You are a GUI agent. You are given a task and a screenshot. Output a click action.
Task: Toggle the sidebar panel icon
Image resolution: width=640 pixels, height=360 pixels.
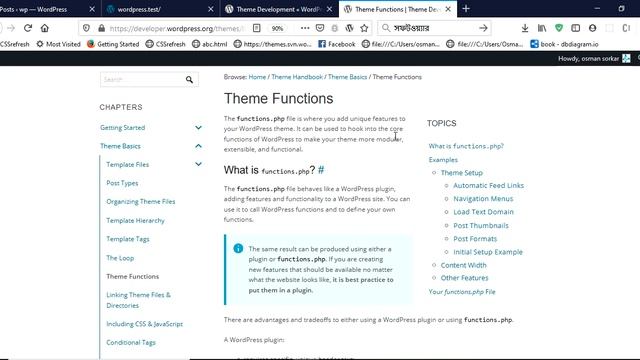pyautogui.click(x=576, y=28)
